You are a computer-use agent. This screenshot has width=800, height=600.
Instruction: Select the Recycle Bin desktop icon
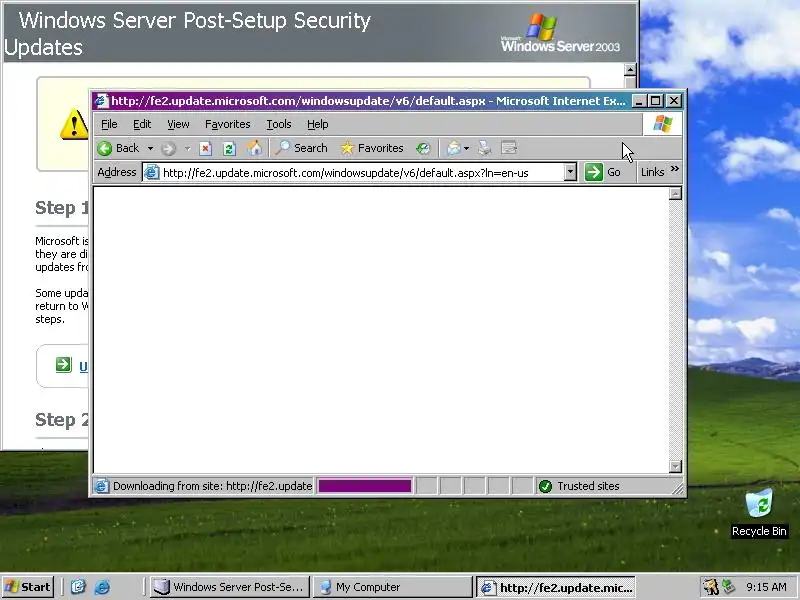[x=759, y=513]
